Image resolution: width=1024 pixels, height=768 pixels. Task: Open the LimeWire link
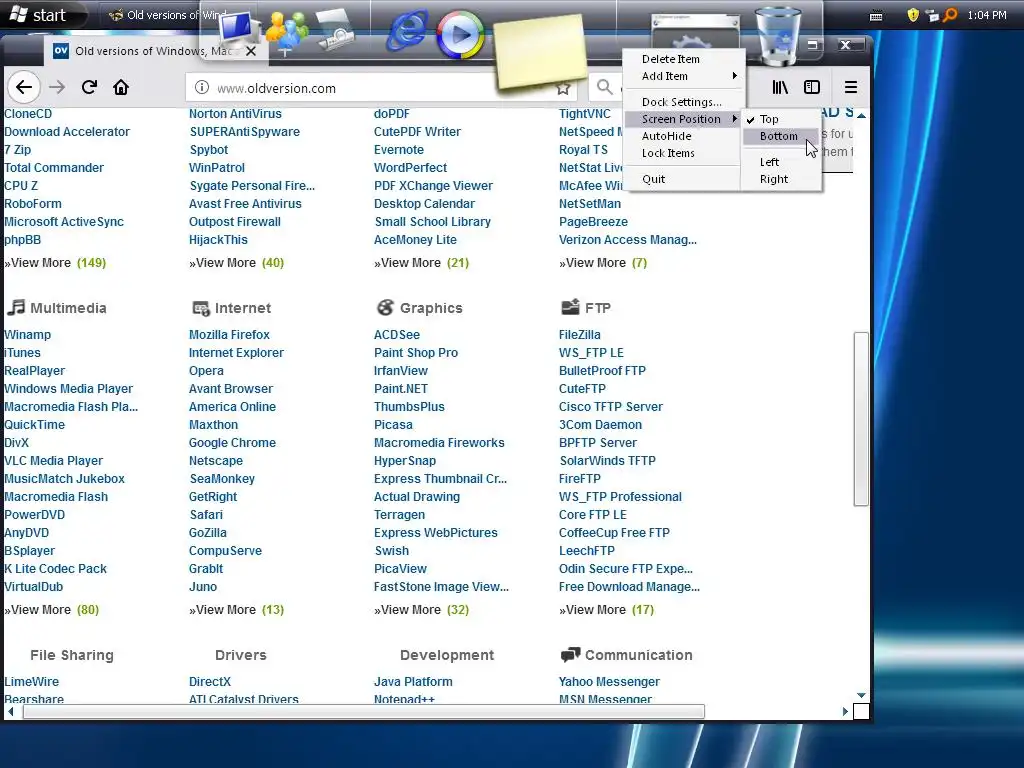31,682
